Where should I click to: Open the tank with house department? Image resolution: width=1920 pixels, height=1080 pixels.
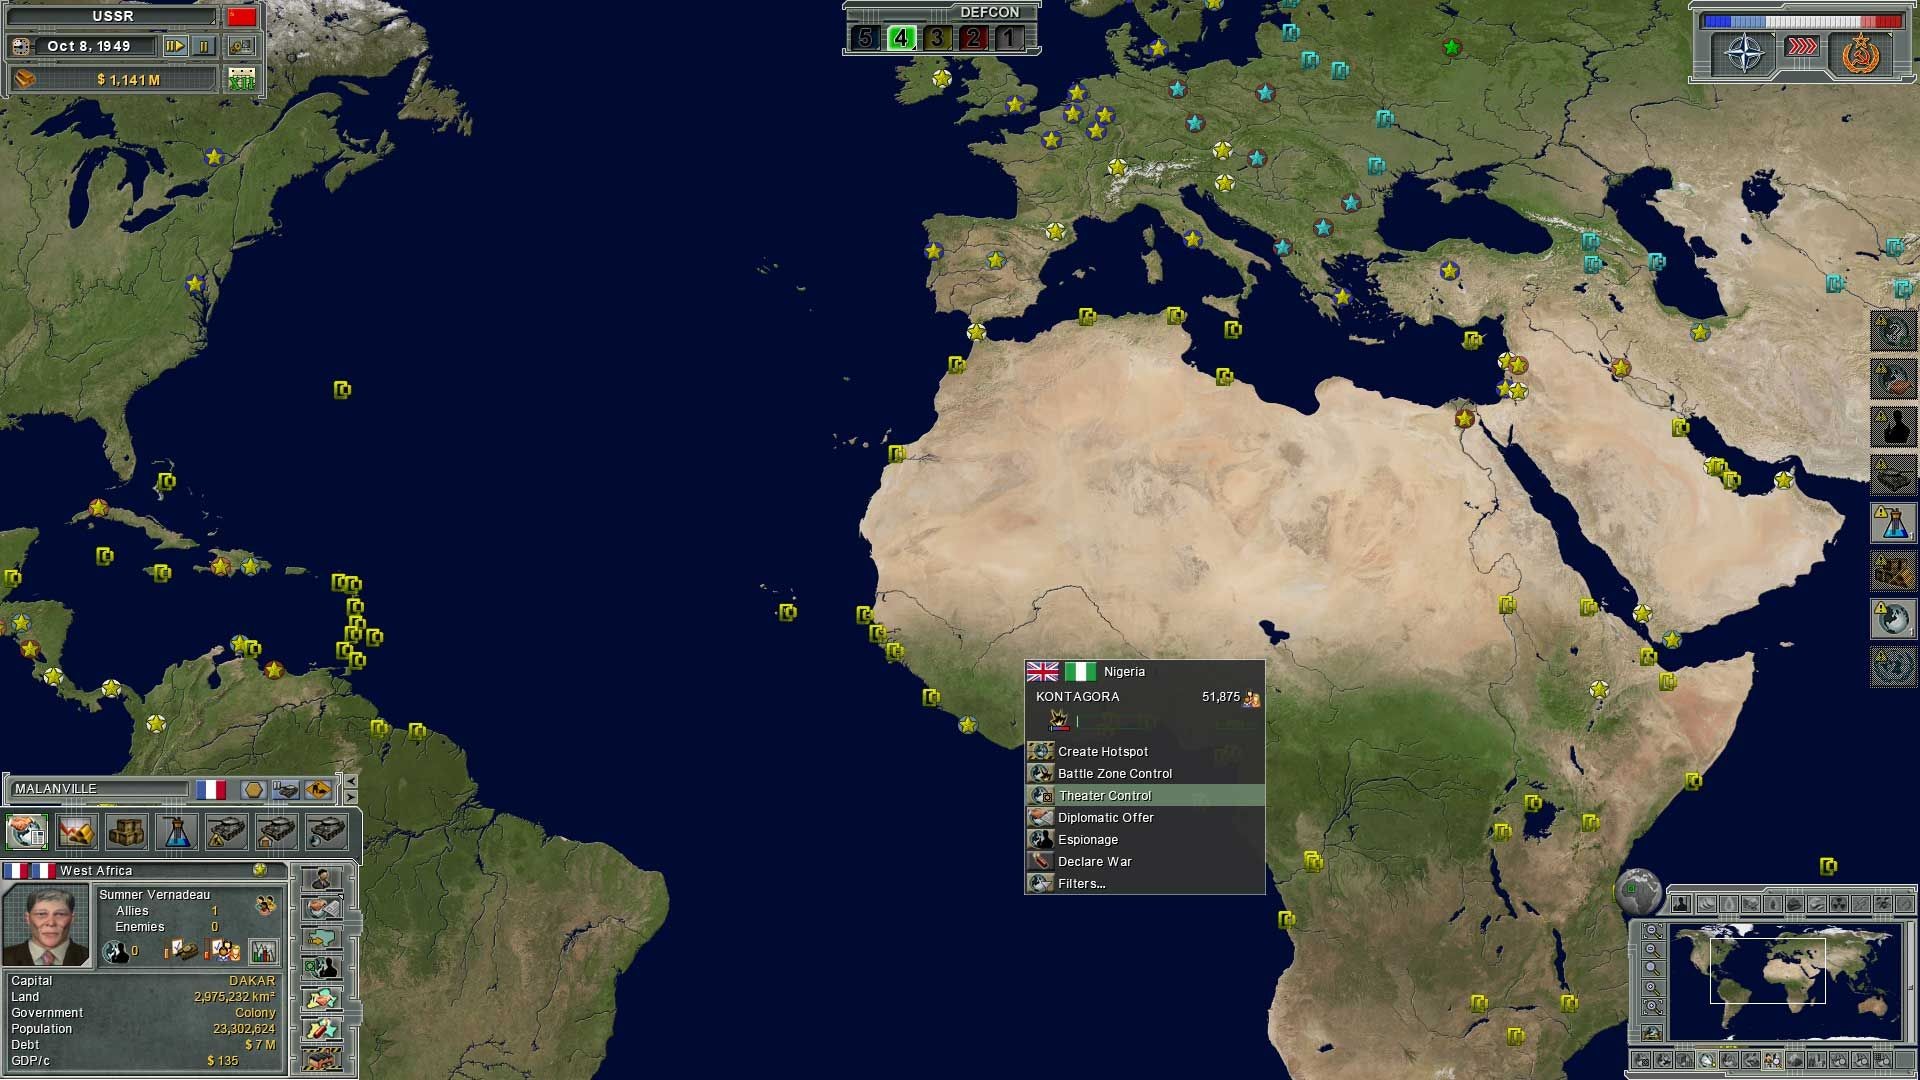(x=277, y=831)
